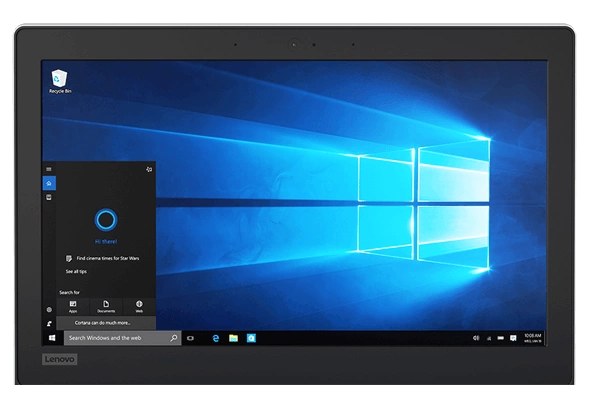The image size is (590, 408).
Task: Click the icon at Cortana panel top-right
Action: (149, 169)
